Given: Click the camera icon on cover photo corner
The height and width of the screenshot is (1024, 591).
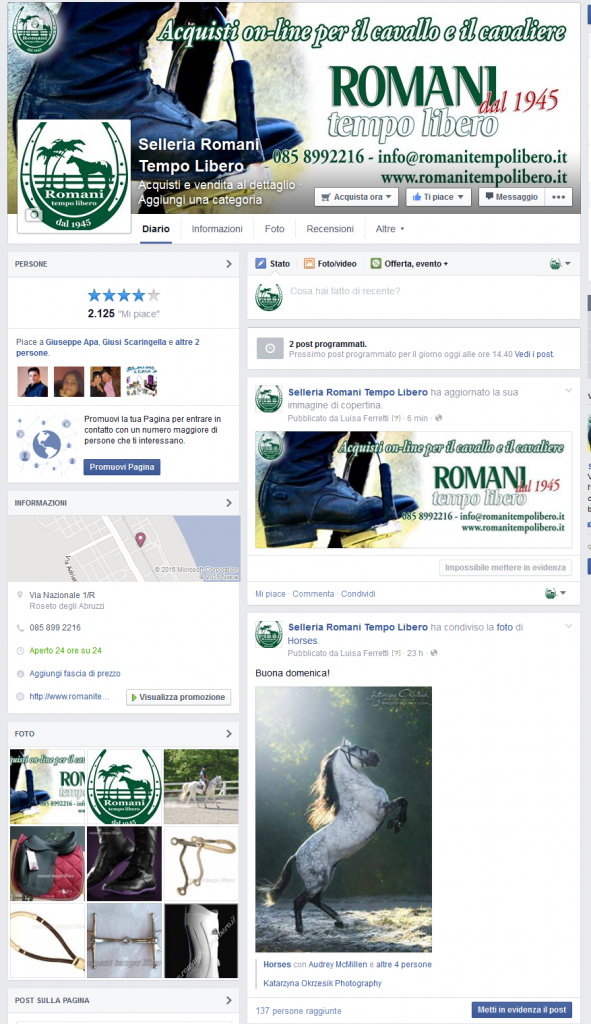Looking at the screenshot, I should (34, 25).
